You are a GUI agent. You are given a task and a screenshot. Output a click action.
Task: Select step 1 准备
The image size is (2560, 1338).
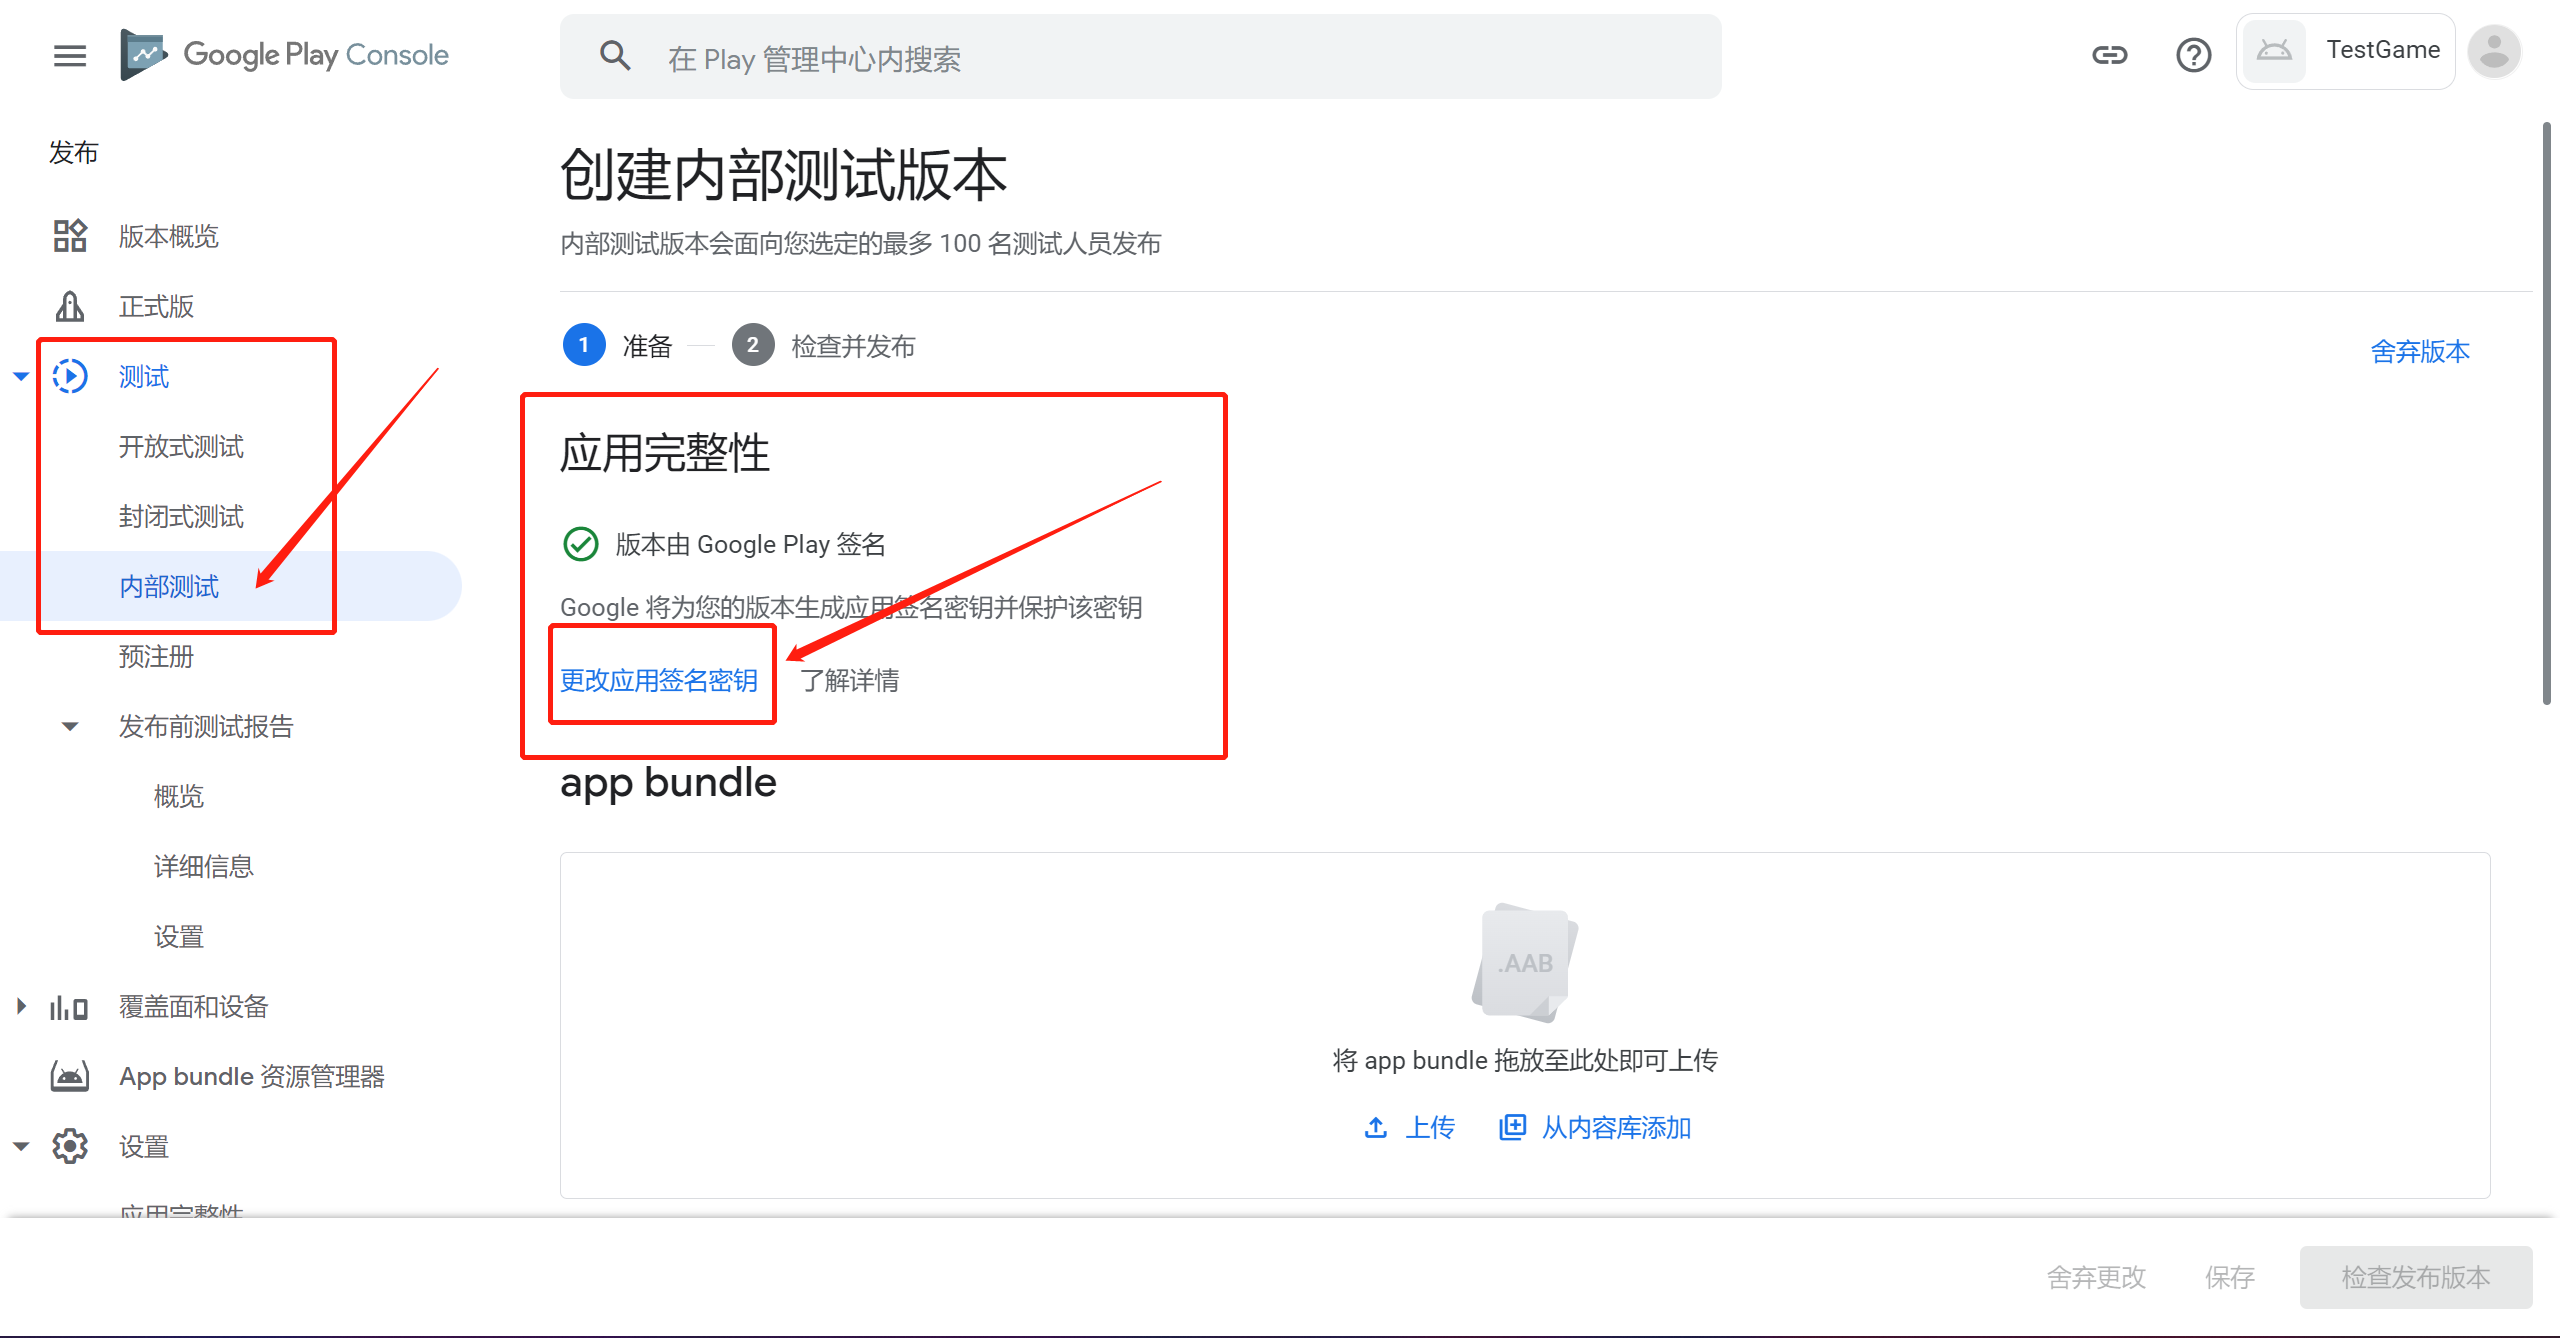618,345
